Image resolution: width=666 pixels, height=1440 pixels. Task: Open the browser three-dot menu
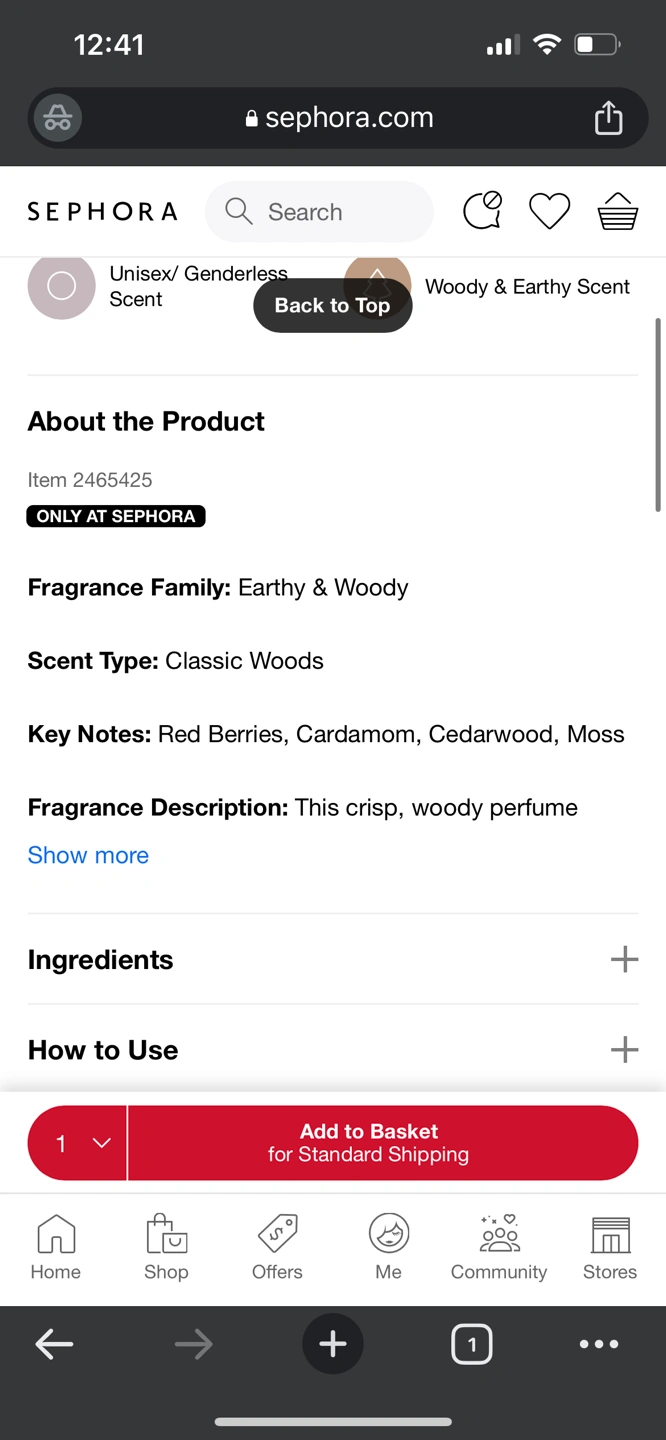click(x=599, y=1345)
